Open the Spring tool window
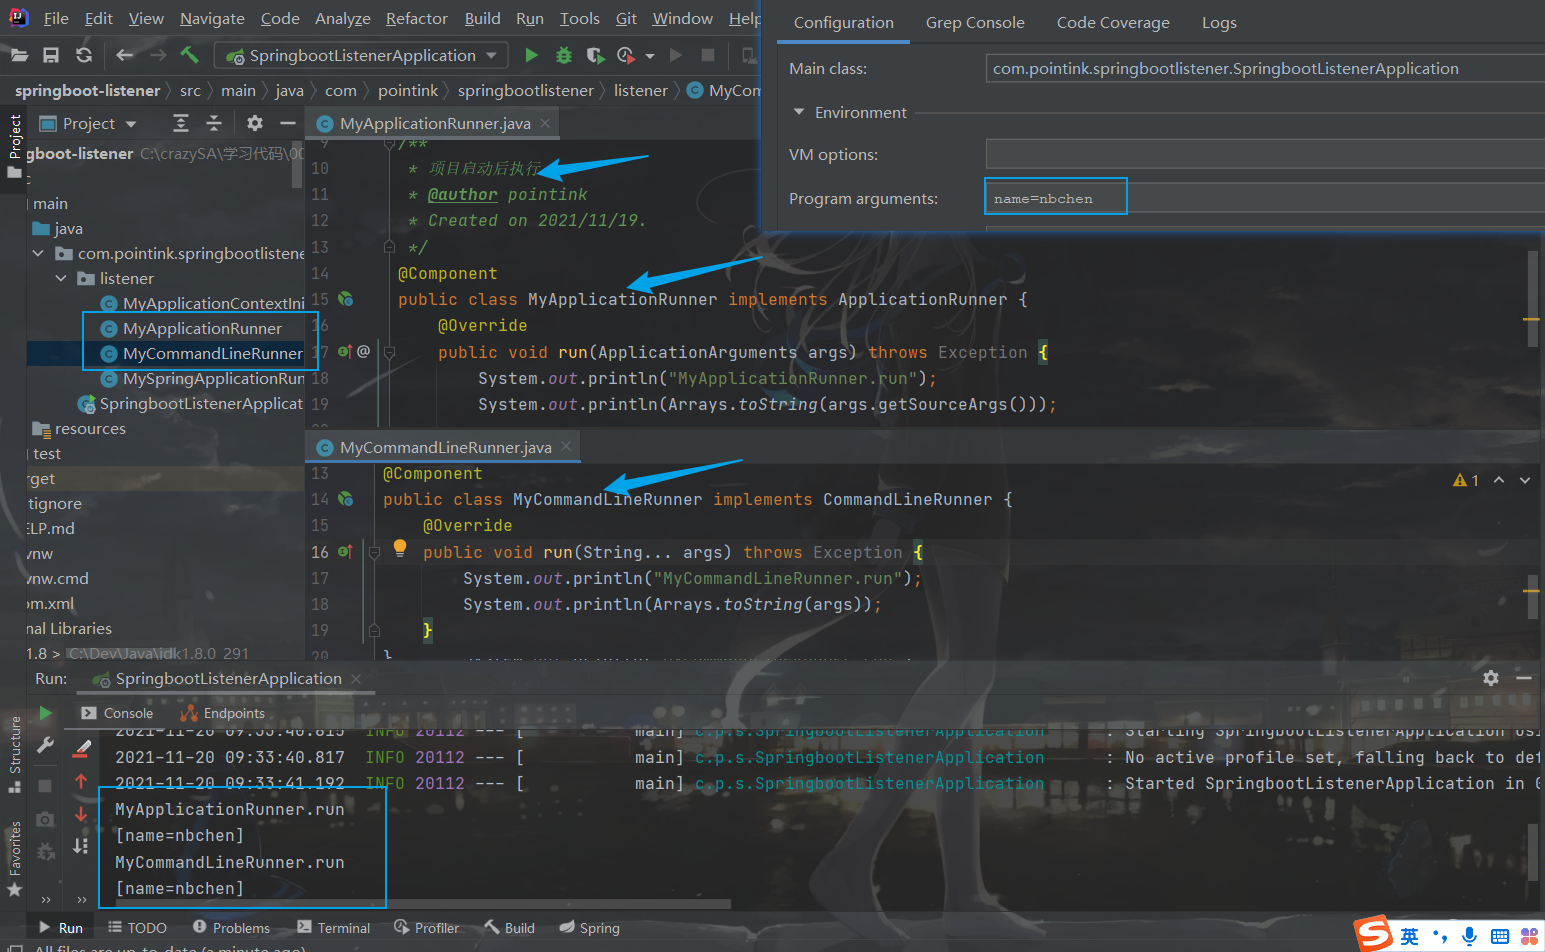The width and height of the screenshot is (1545, 952). (590, 928)
